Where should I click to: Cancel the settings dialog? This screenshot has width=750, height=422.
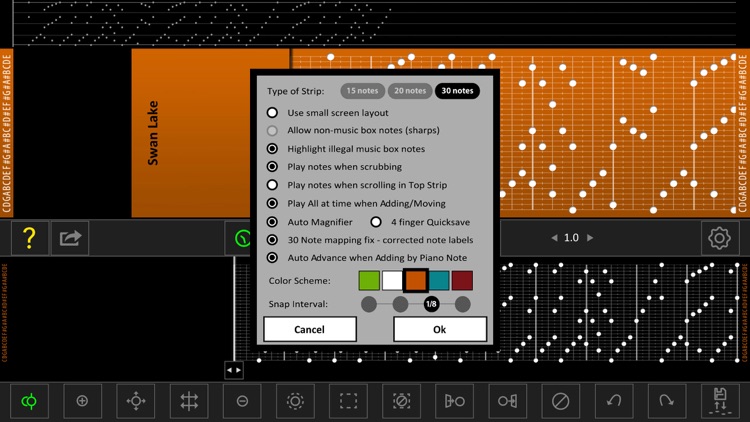tap(310, 329)
